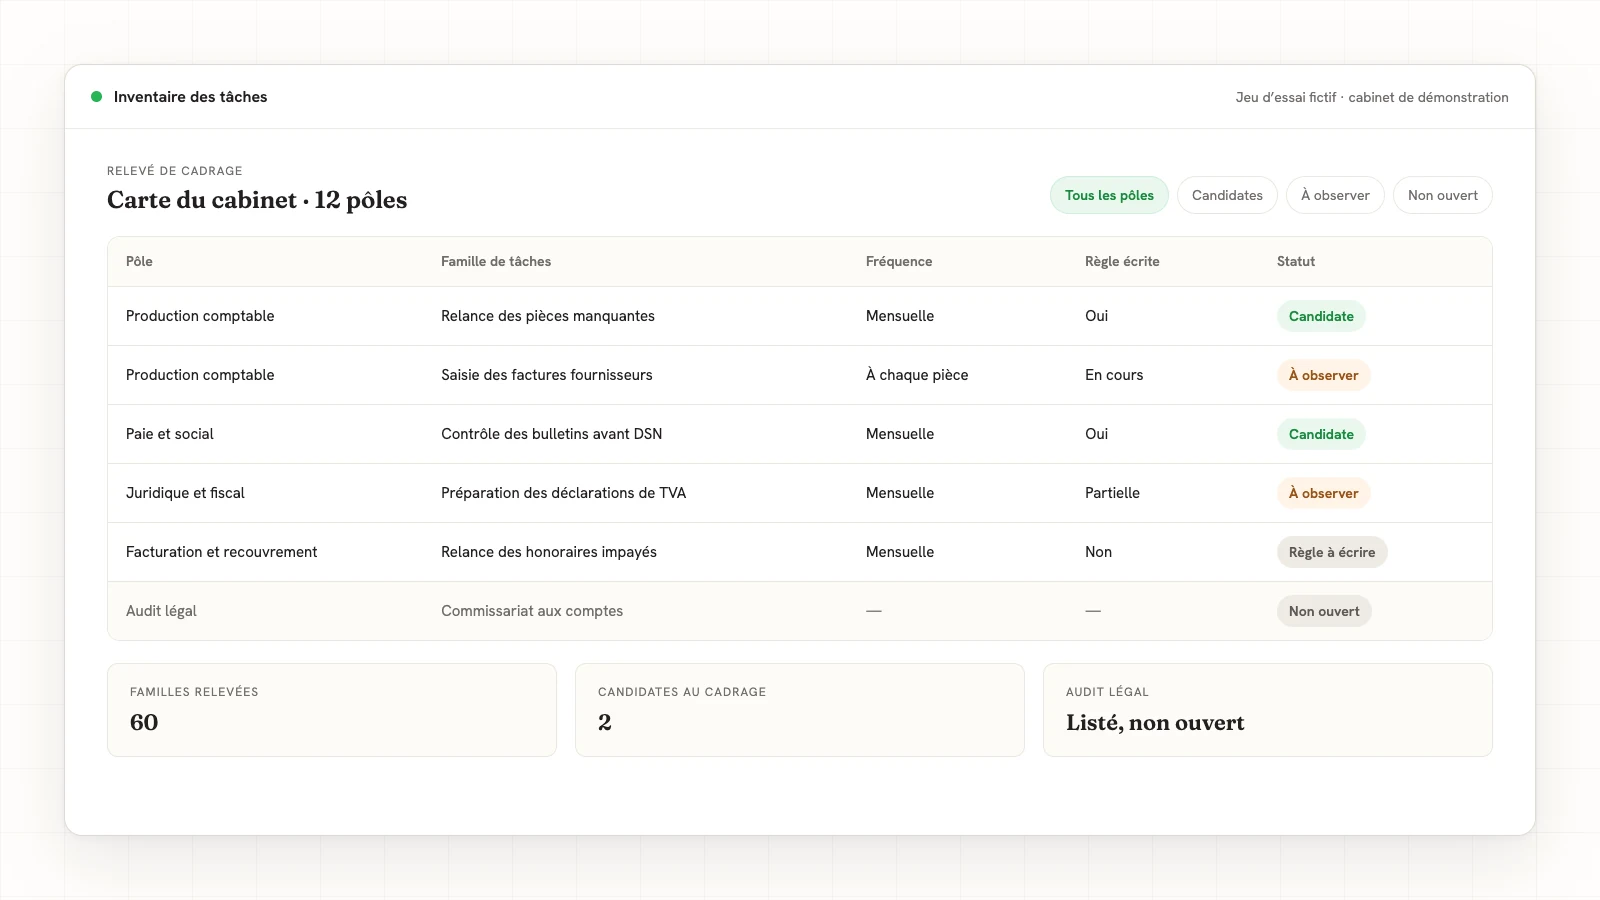
Task: Select "Commissariat aux comptes" cell
Action: pos(532,611)
